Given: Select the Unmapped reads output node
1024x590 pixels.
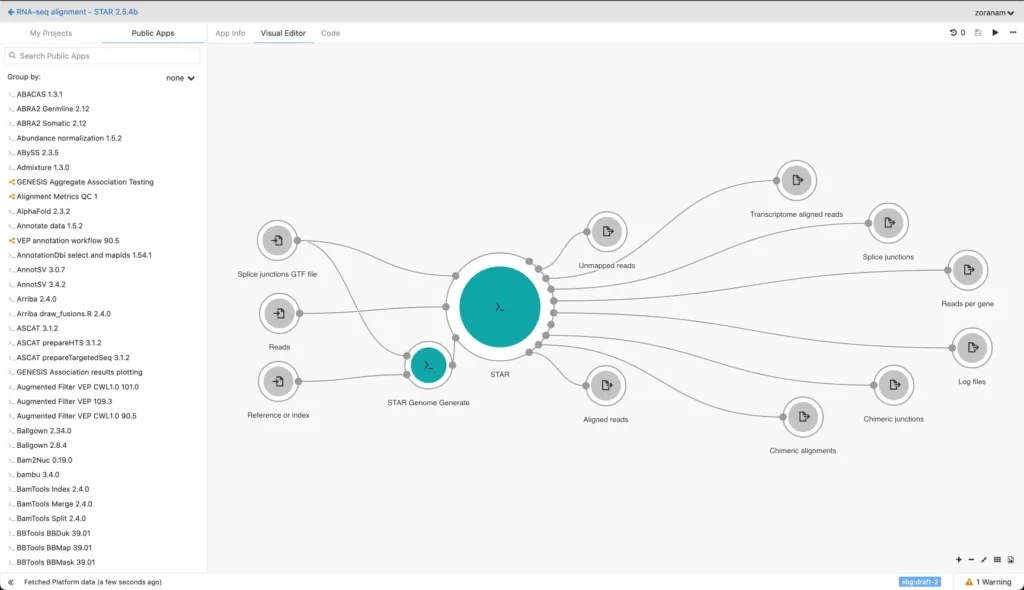Looking at the screenshot, I should pos(607,231).
